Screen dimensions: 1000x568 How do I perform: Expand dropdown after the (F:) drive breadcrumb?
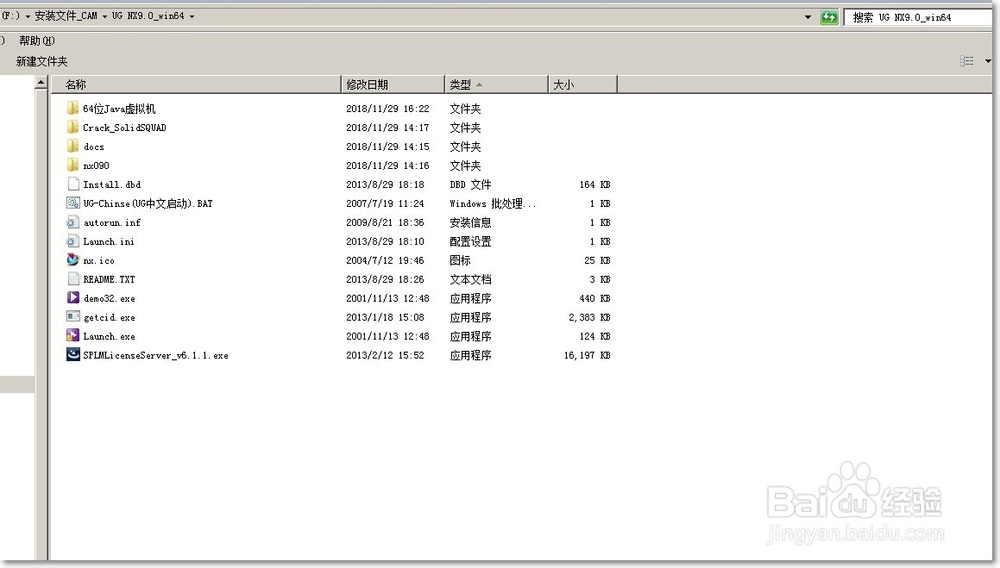point(28,17)
